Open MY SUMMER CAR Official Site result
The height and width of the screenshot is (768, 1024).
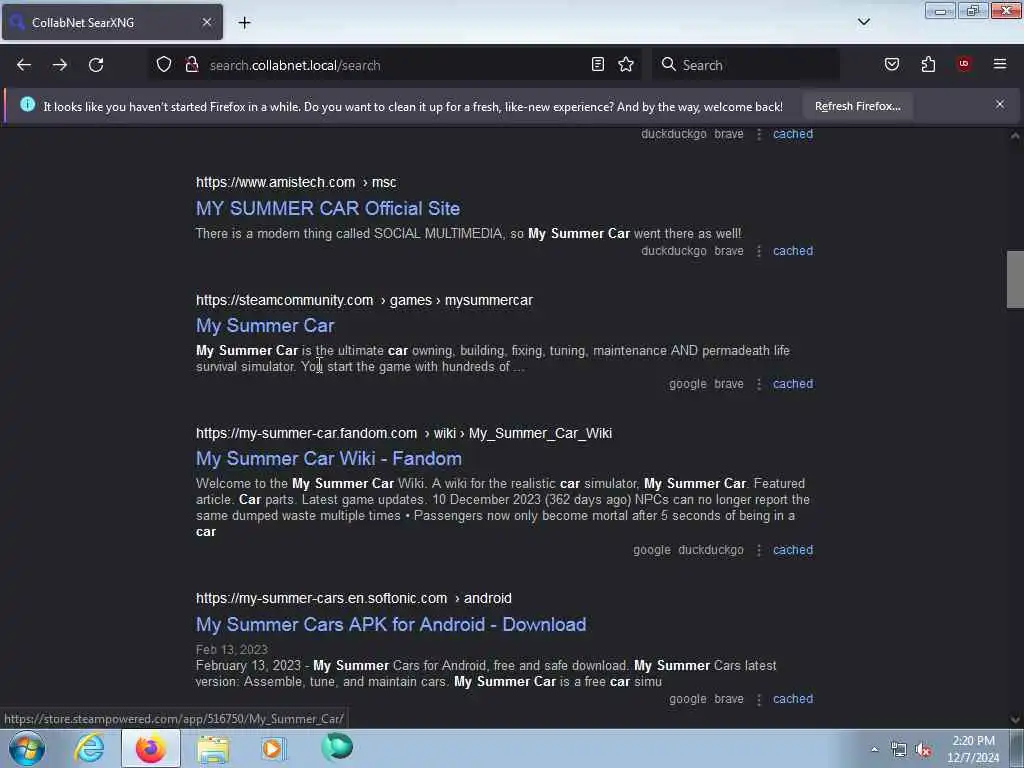click(x=328, y=208)
